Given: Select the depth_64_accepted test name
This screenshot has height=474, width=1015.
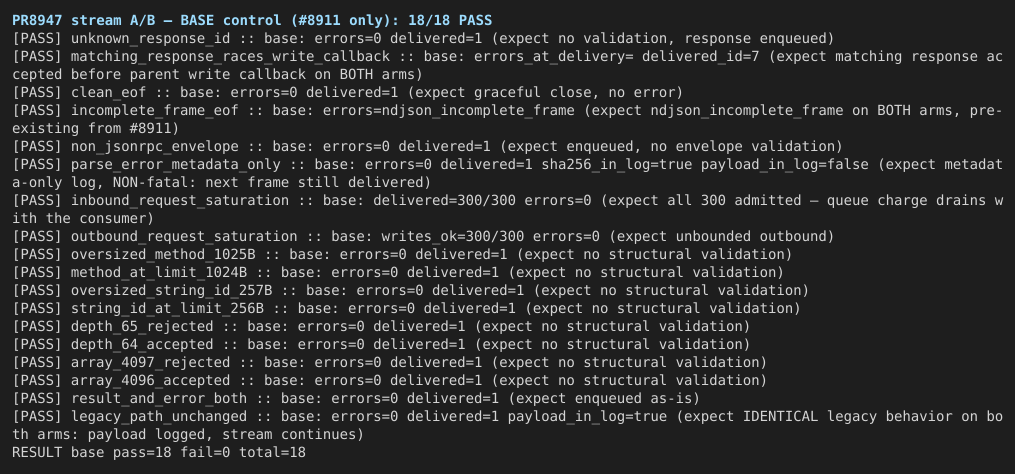Looking at the screenshot, I should (x=142, y=344).
